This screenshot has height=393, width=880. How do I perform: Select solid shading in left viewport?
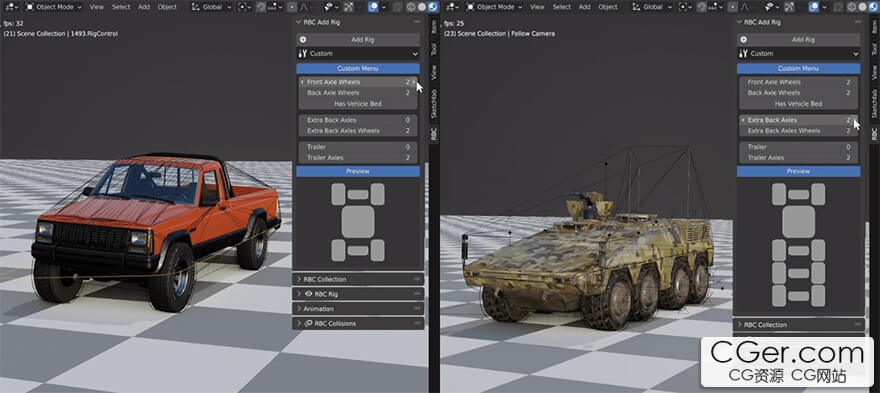click(x=421, y=7)
